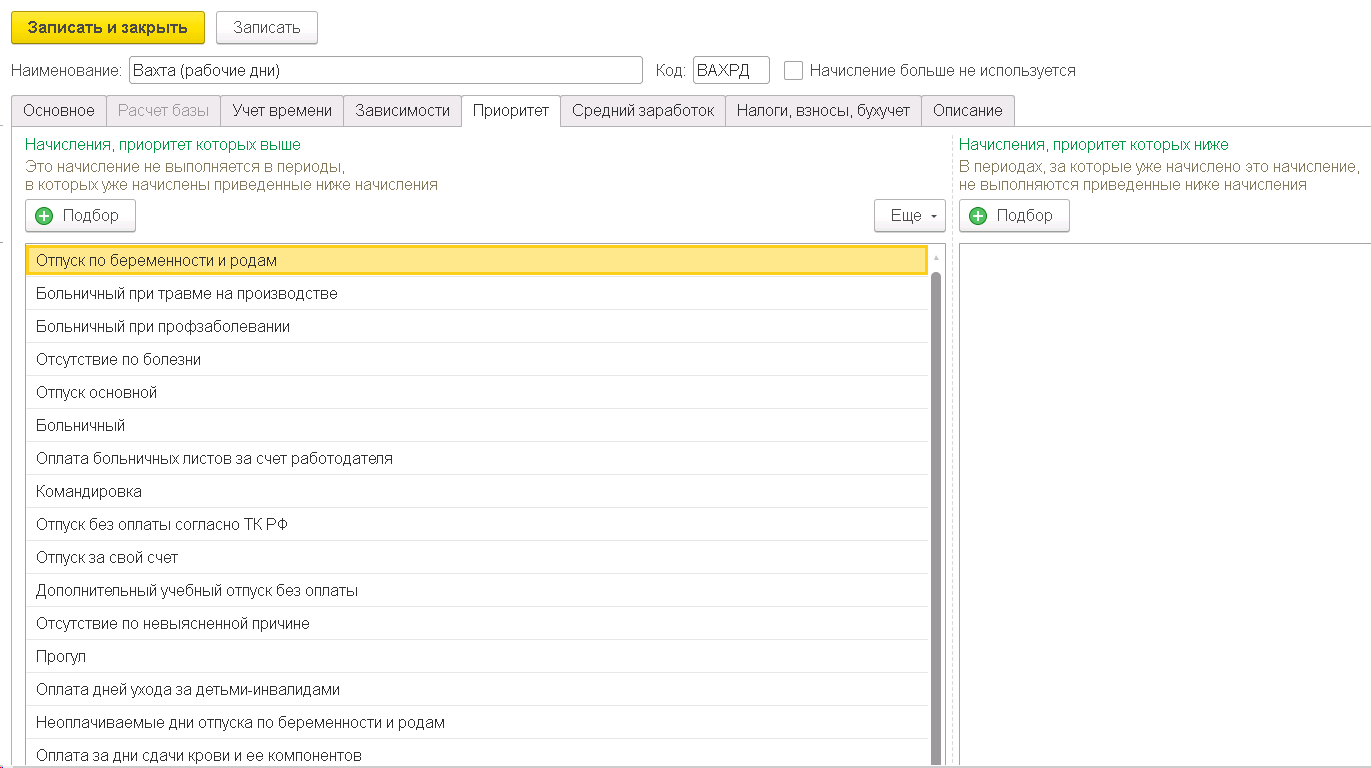The image size is (1371, 768).
Task: Click into the 'Наименование' input field
Action: (x=386, y=70)
